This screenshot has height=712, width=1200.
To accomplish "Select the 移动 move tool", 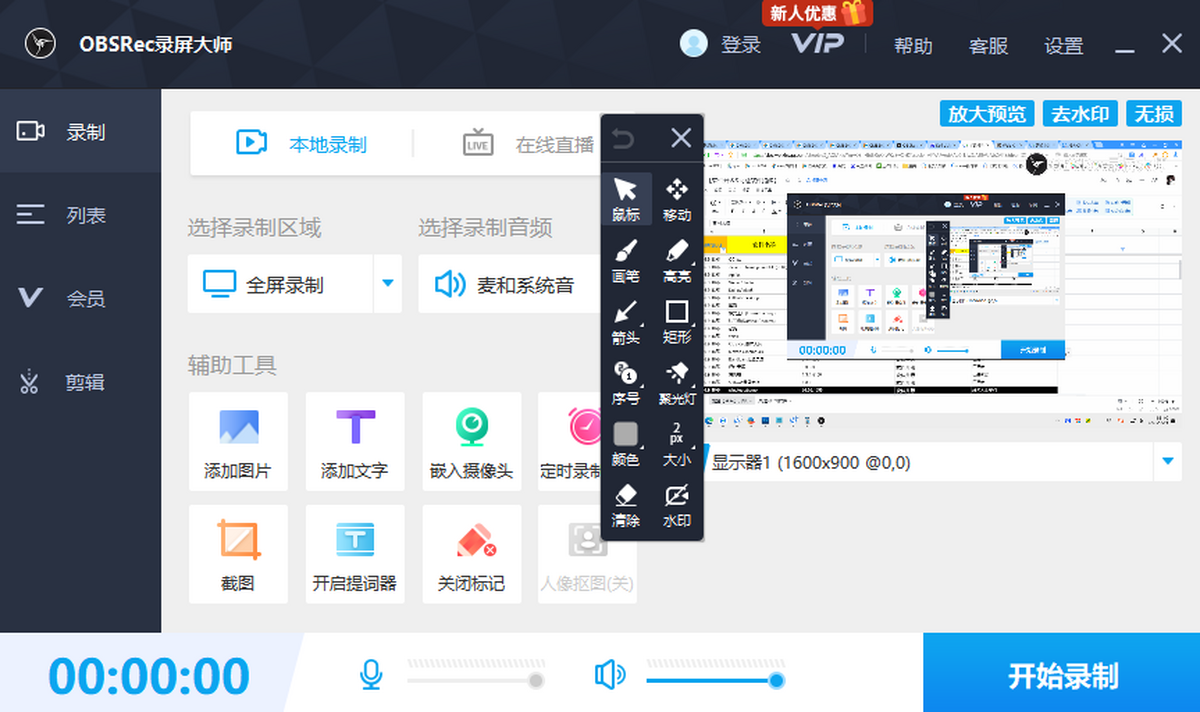I will click(x=677, y=199).
